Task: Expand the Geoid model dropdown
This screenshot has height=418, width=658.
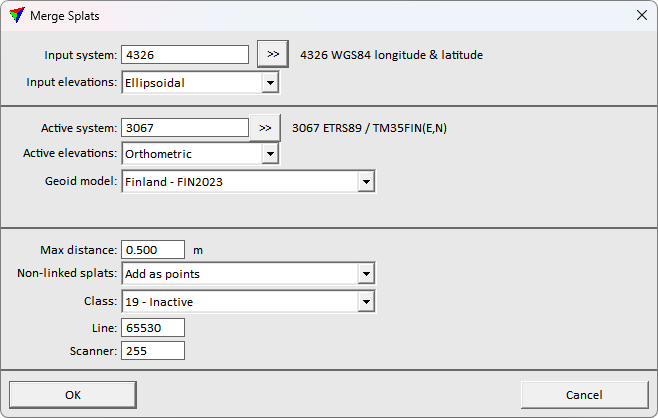Action: (x=366, y=182)
